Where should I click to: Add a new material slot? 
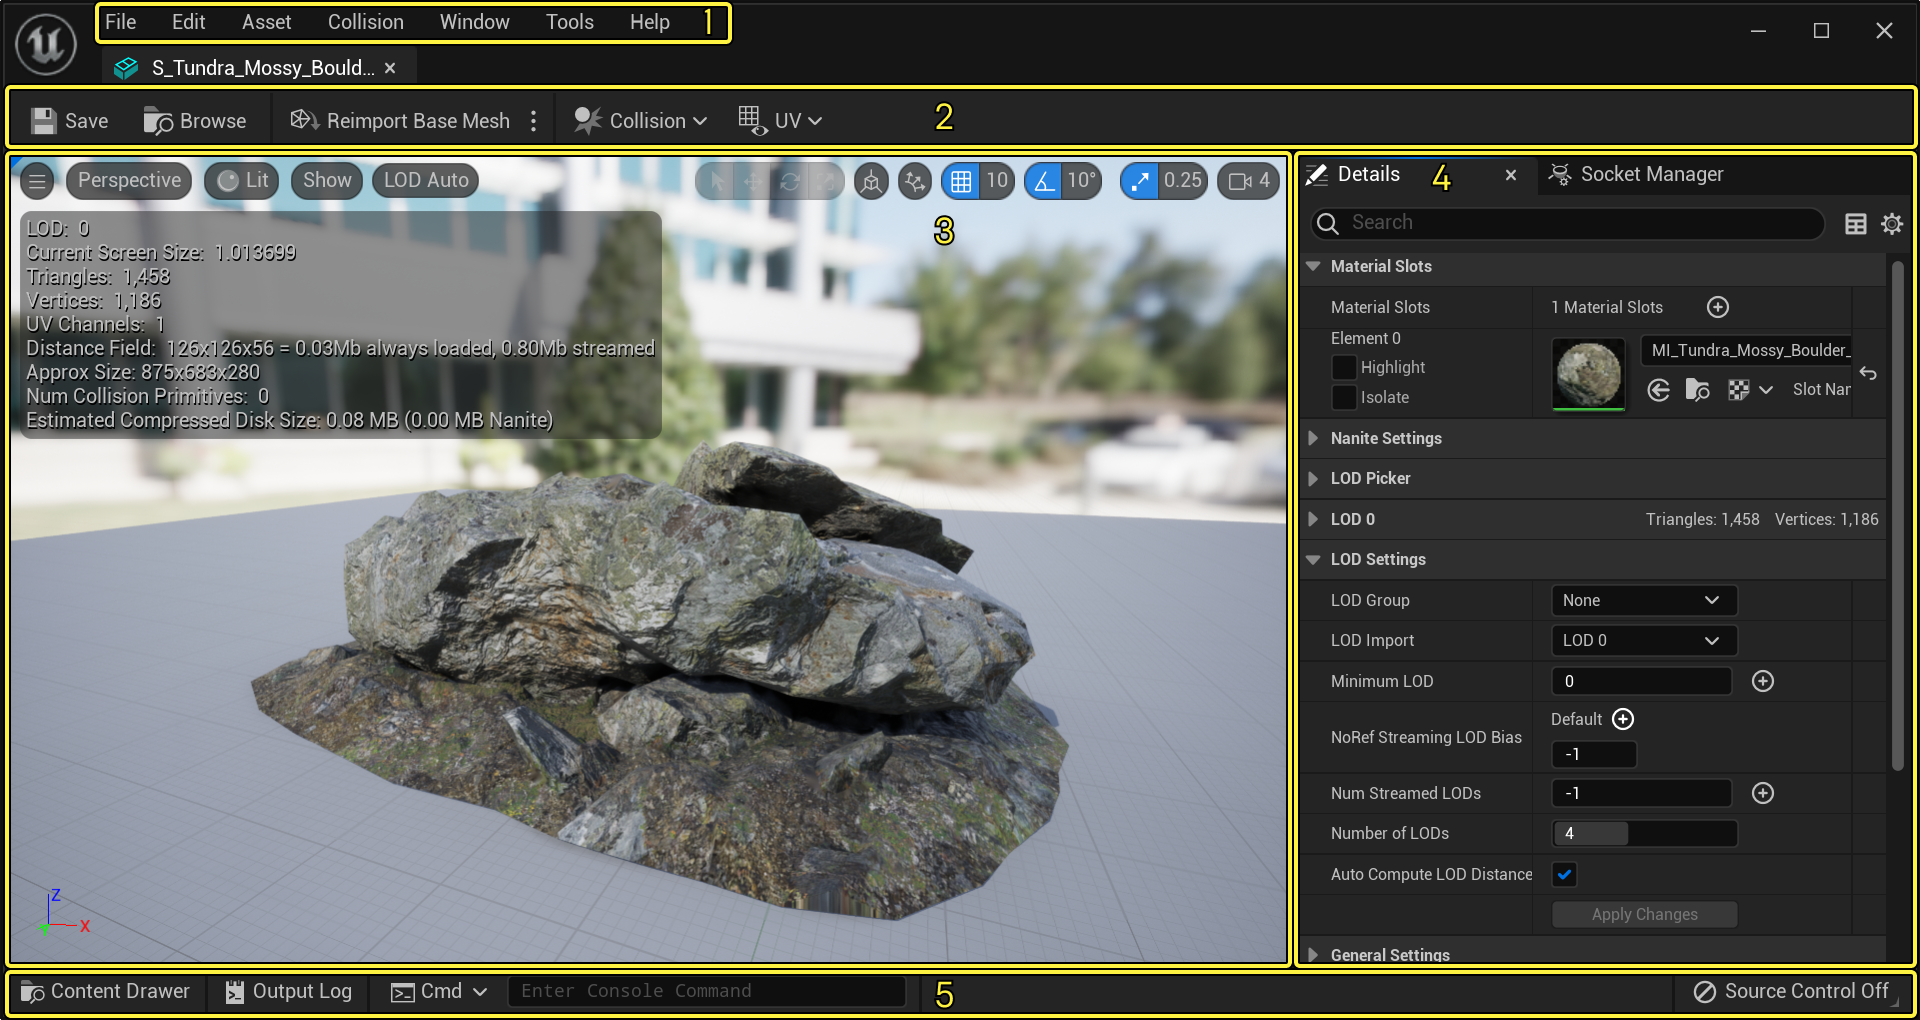[1718, 307]
